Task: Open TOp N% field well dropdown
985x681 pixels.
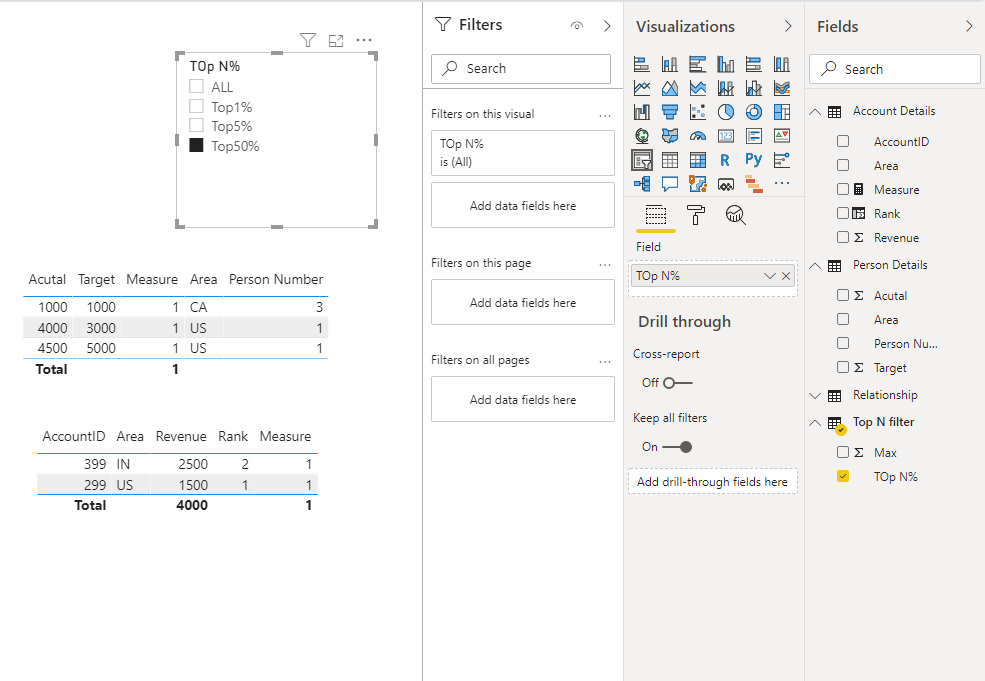Action: coord(770,276)
